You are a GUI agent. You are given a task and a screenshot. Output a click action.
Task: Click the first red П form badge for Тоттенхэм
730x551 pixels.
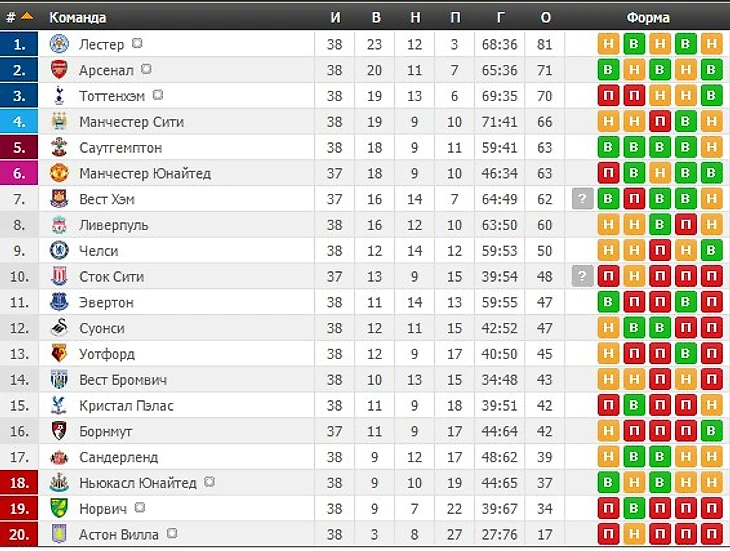[x=608, y=96]
